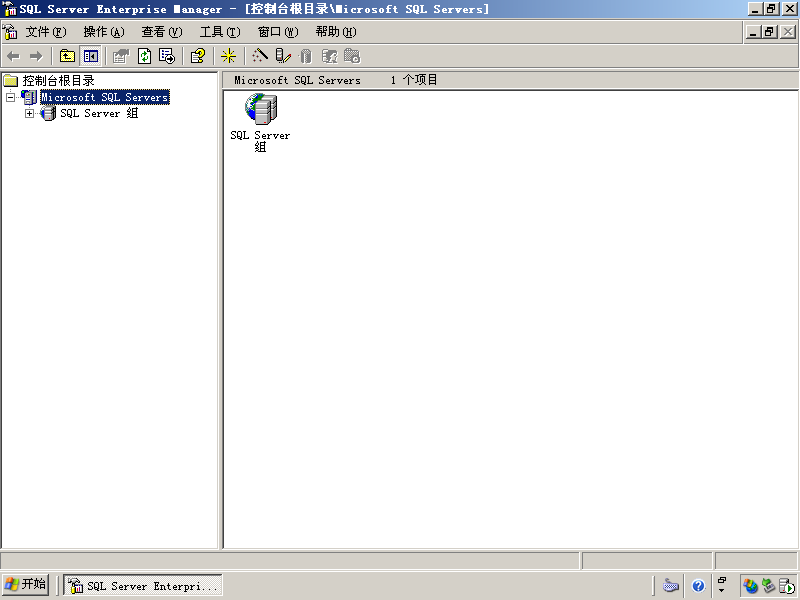Select SQL Server 组 in the tree

pyautogui.click(x=99, y=113)
